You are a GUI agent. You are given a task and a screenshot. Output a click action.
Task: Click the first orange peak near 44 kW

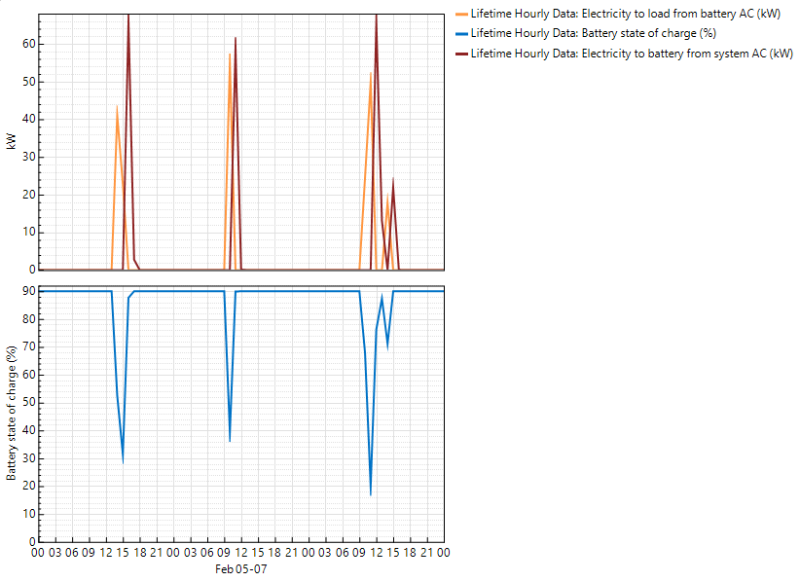[x=117, y=106]
